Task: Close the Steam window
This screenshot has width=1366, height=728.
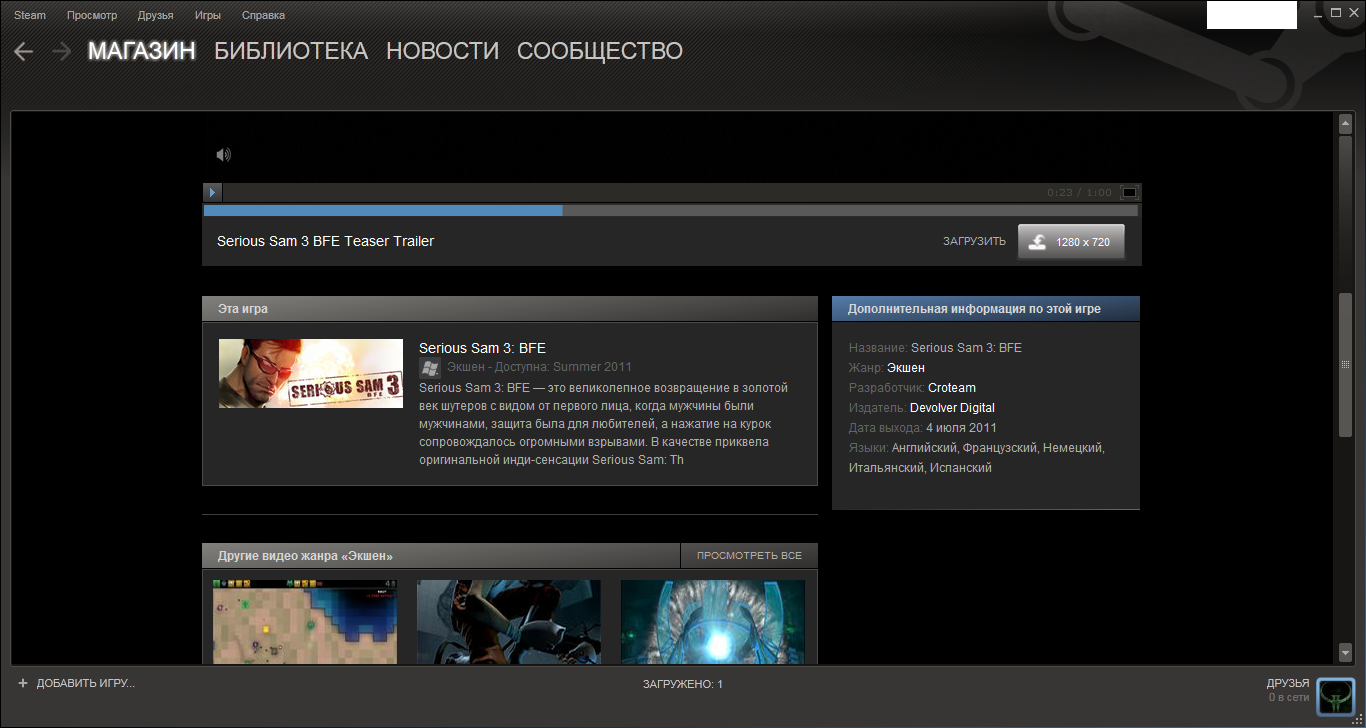Action: pyautogui.click(x=1353, y=13)
